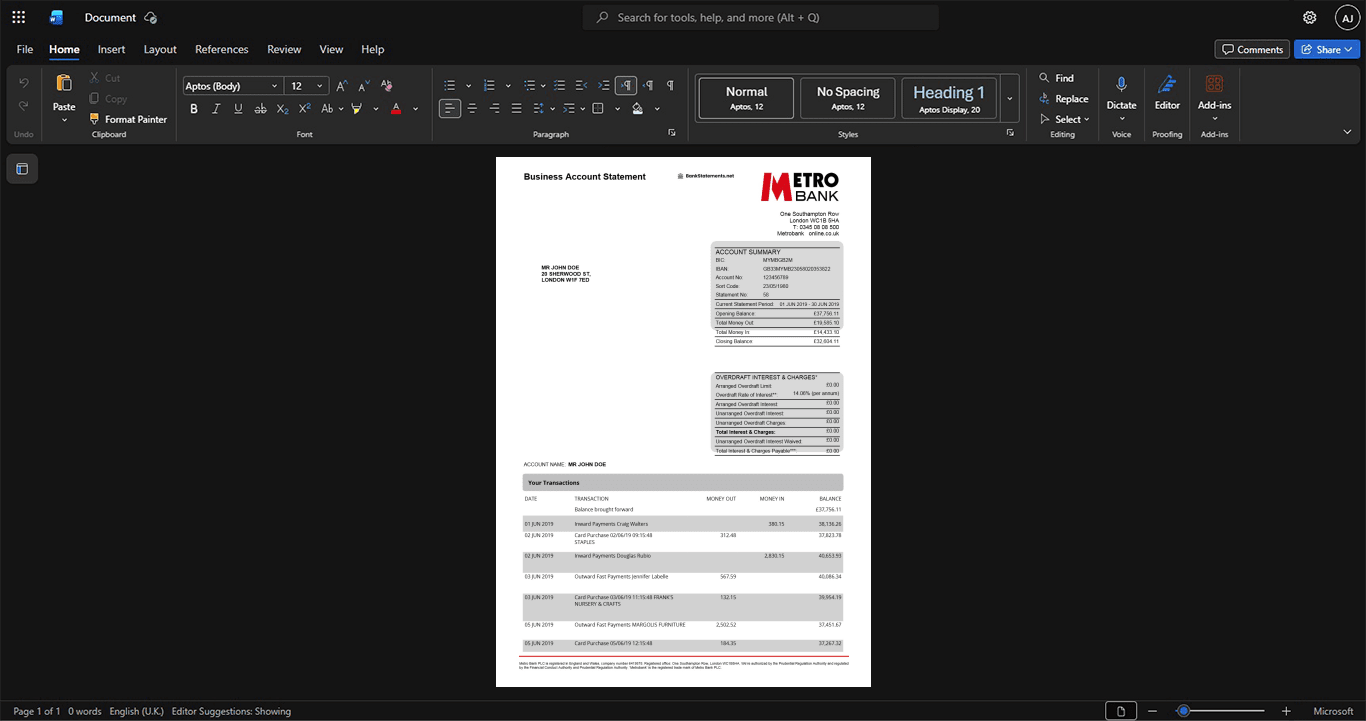Screen dimensions: 1366x721
Task: Open the Help tab
Action: coord(372,49)
